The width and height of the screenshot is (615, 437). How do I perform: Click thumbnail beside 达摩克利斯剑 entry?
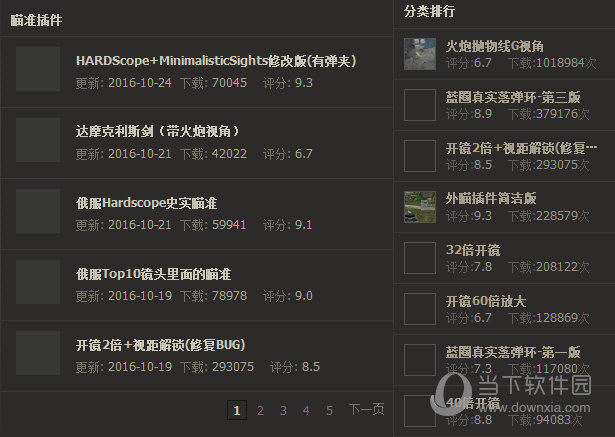point(38,141)
